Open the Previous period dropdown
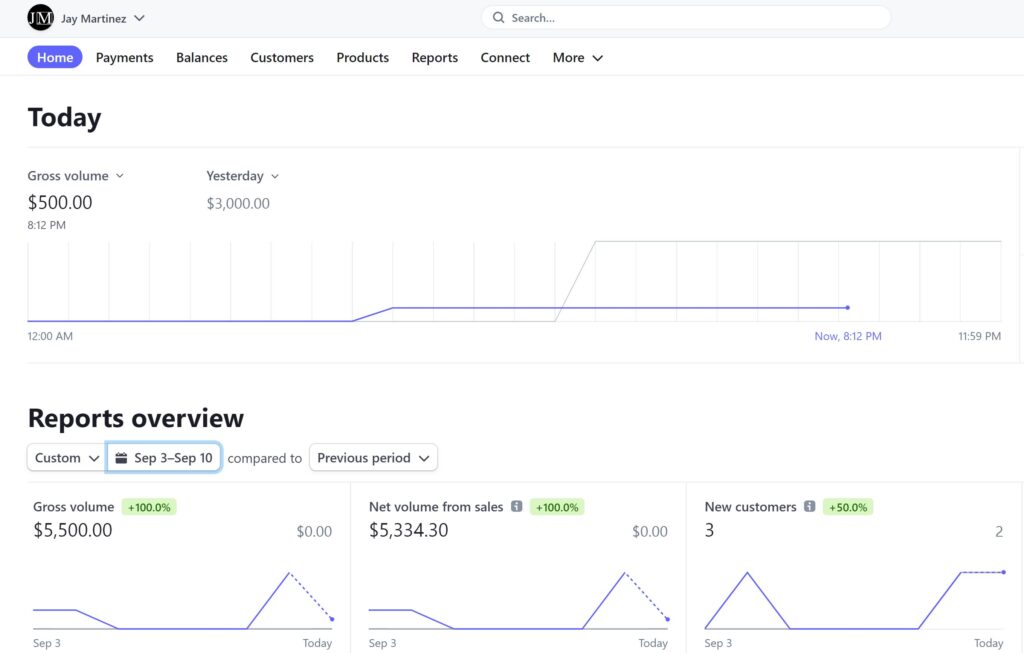 [x=373, y=458]
